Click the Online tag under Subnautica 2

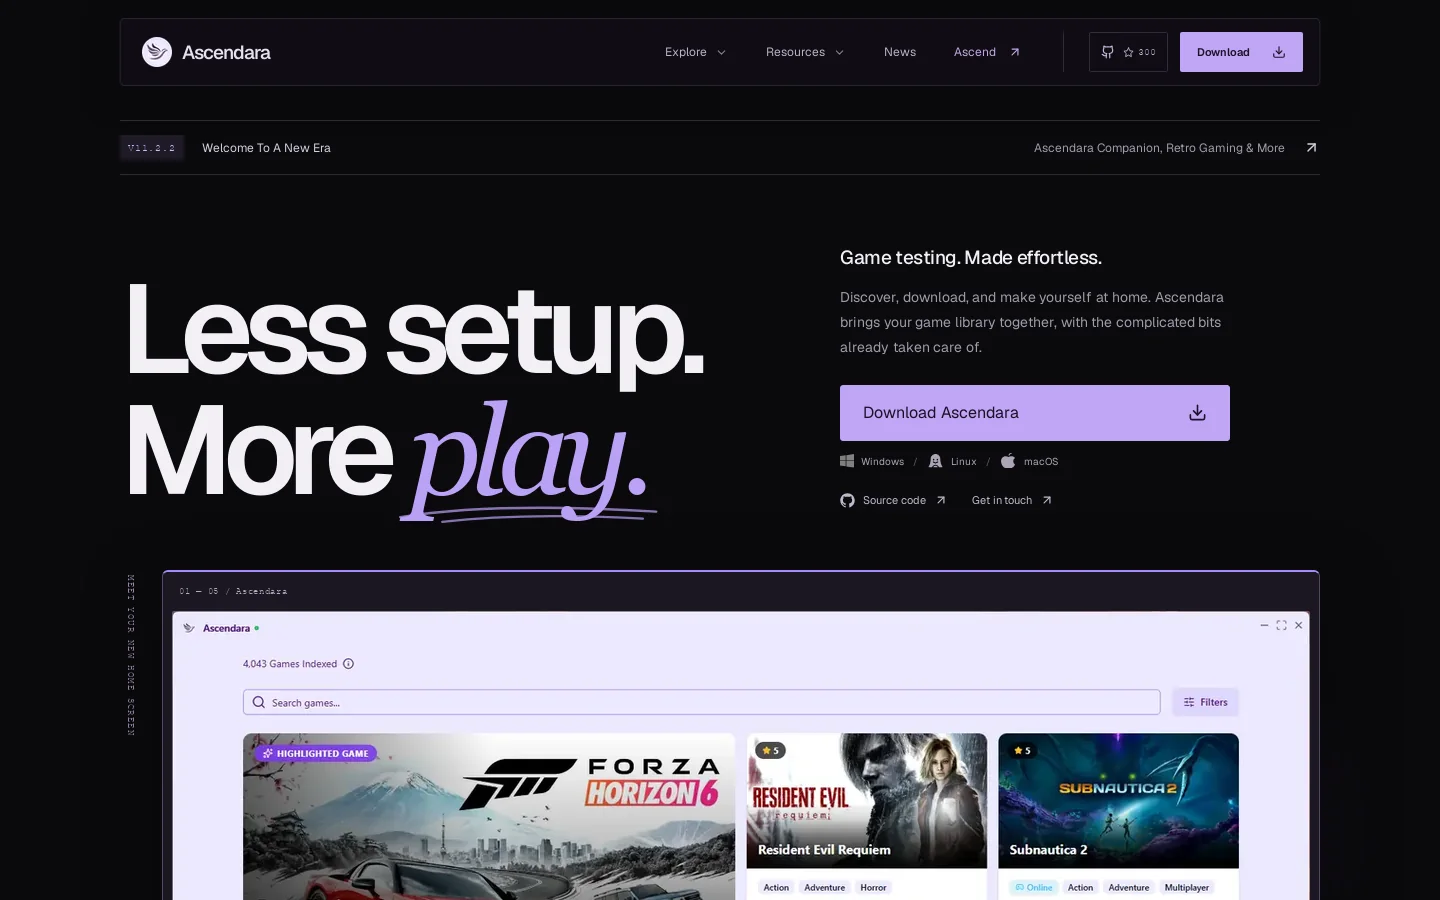coord(1034,887)
